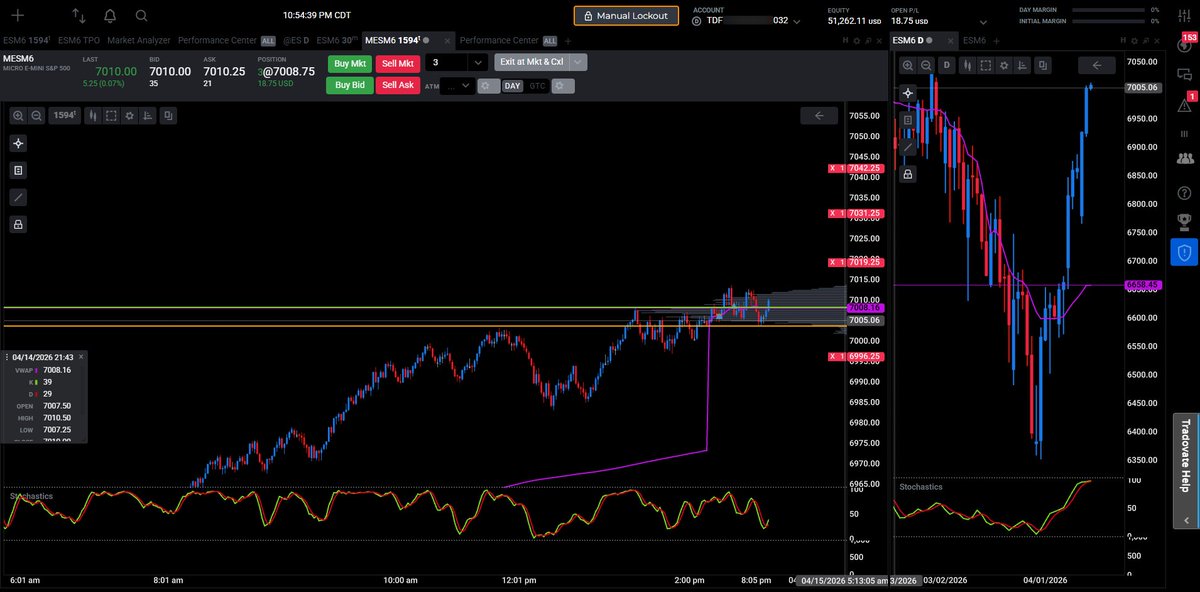The height and width of the screenshot is (592, 1200).
Task: Click the Buy Mkt button
Action: pos(349,63)
